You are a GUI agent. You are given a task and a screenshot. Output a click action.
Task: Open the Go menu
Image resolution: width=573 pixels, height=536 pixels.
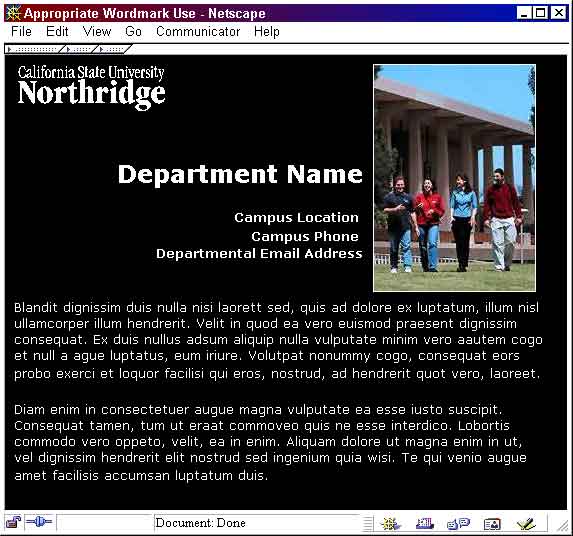coord(133,31)
